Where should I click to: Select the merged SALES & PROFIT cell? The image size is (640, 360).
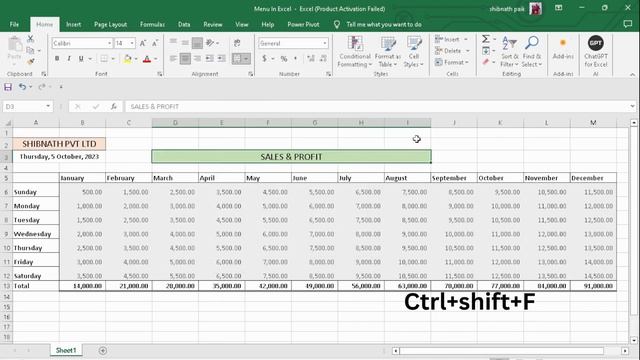[291, 157]
